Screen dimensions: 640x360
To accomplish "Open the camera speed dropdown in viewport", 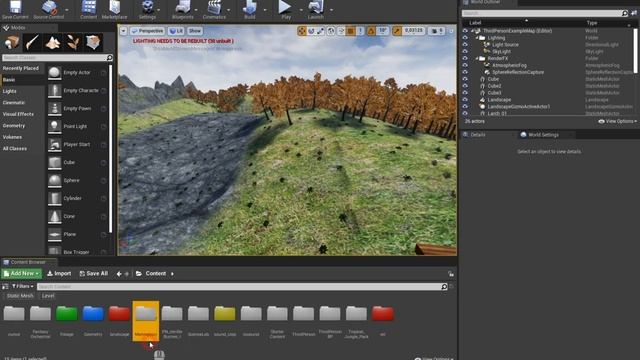I will click(x=437, y=31).
